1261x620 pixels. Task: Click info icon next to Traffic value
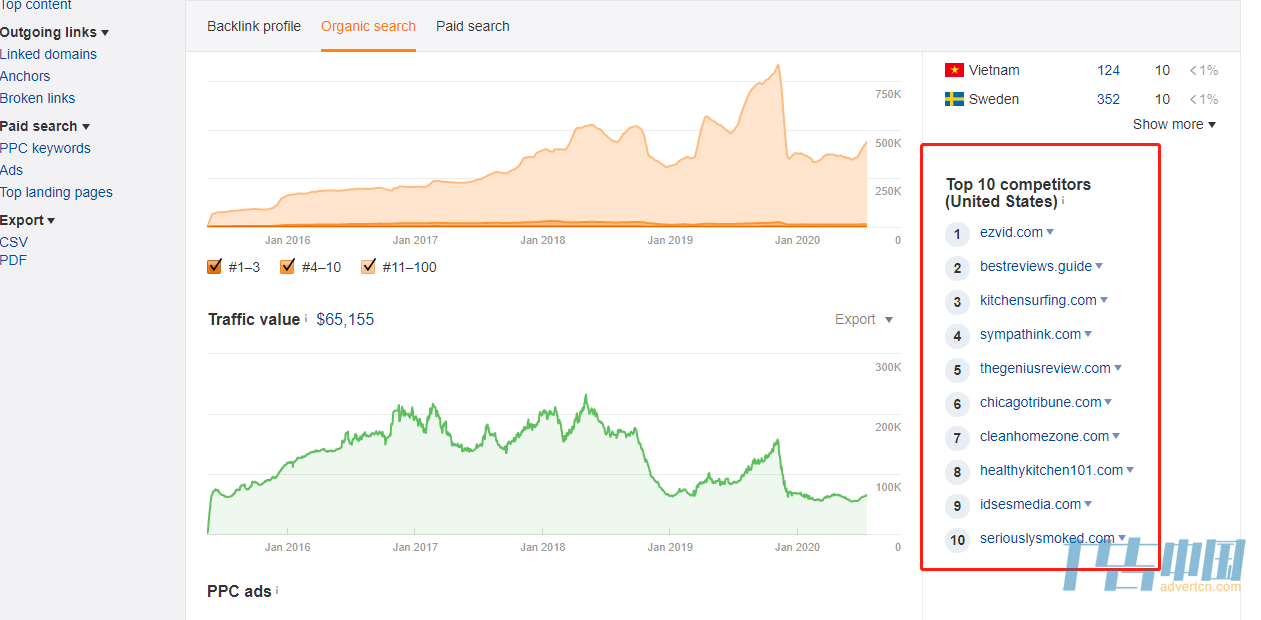coord(306,318)
